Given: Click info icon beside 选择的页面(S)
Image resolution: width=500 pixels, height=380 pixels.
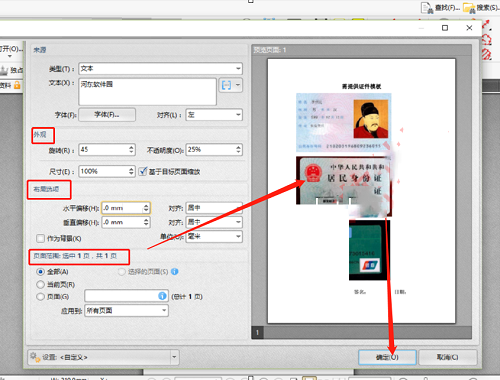Looking at the screenshot, I should point(175,272).
